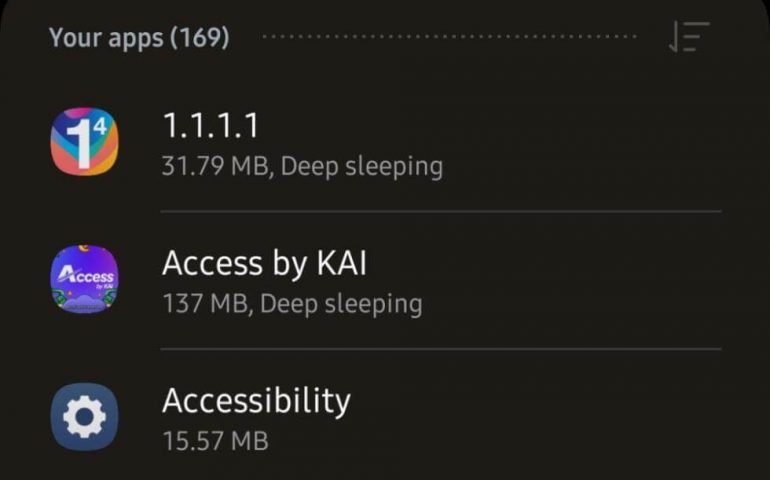Tap the Access by KAI app icon
Image resolution: width=770 pixels, height=480 pixels.
pyautogui.click(x=84, y=279)
